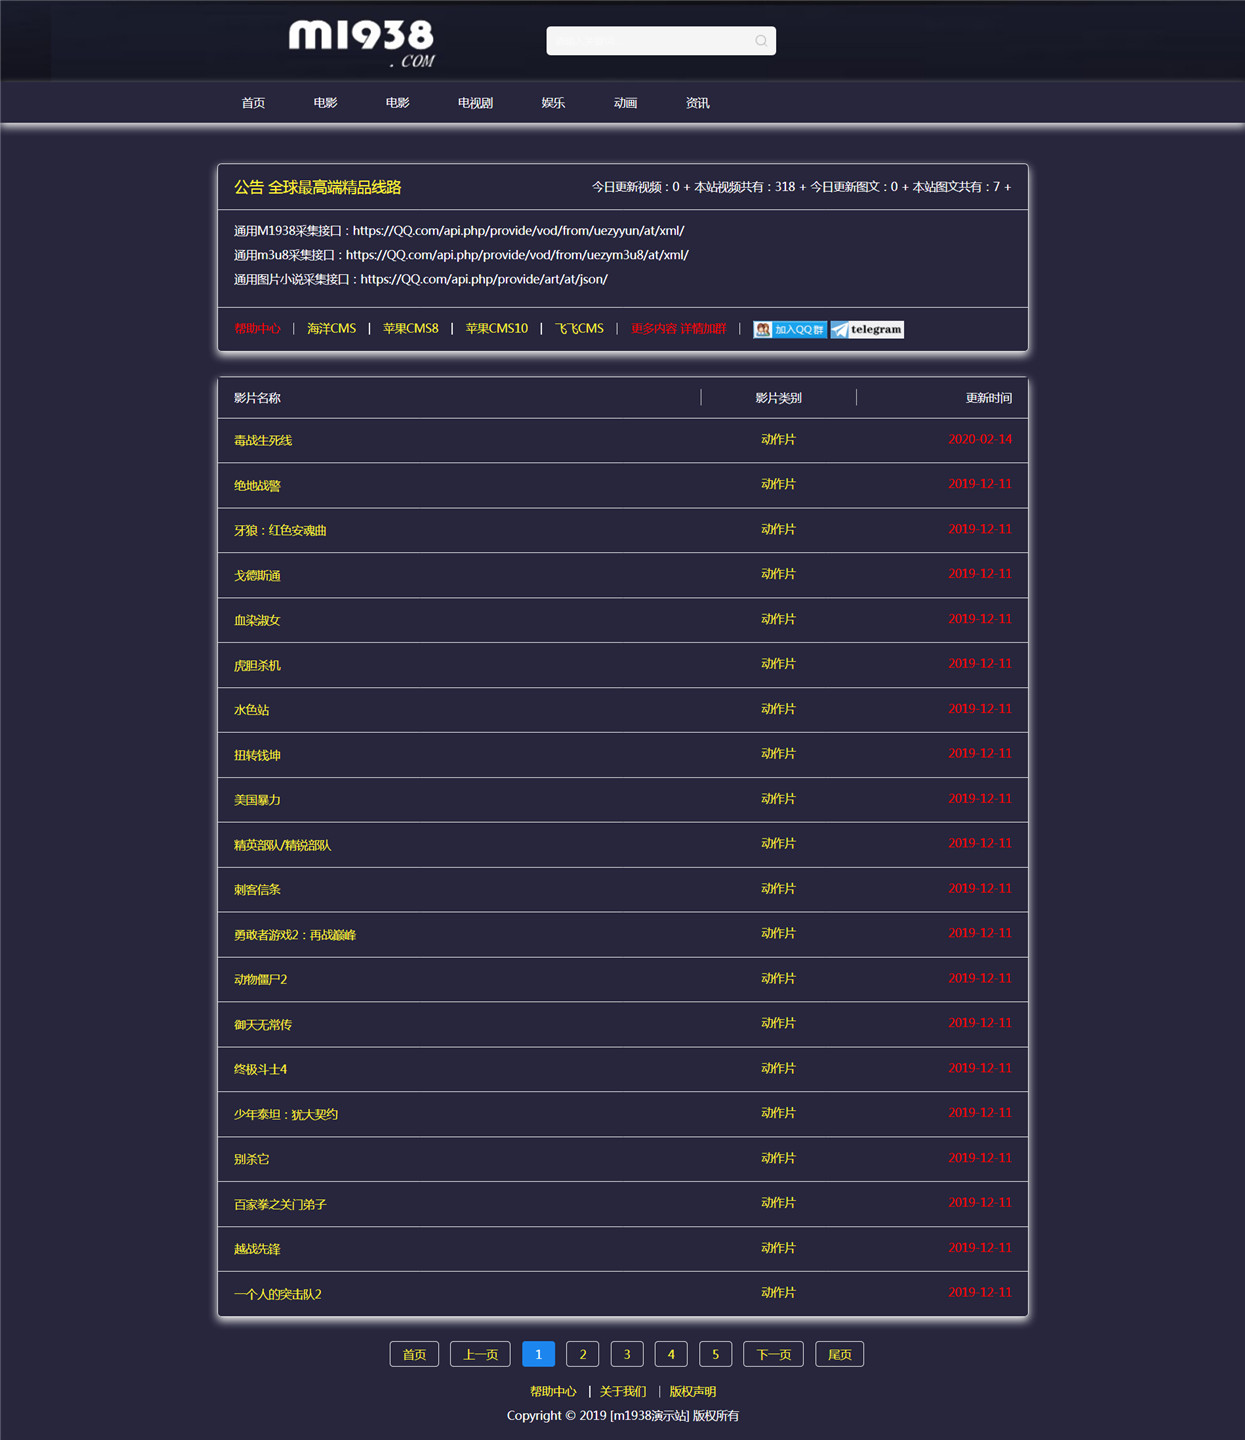Open the 资讯 navigation item

697,103
